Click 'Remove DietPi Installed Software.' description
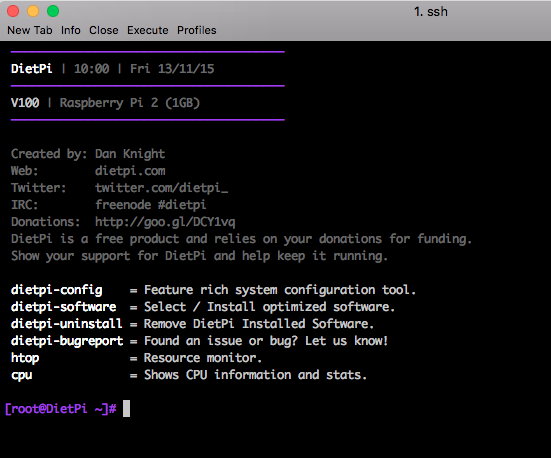Image resolution: width=551 pixels, height=458 pixels. pos(259,324)
